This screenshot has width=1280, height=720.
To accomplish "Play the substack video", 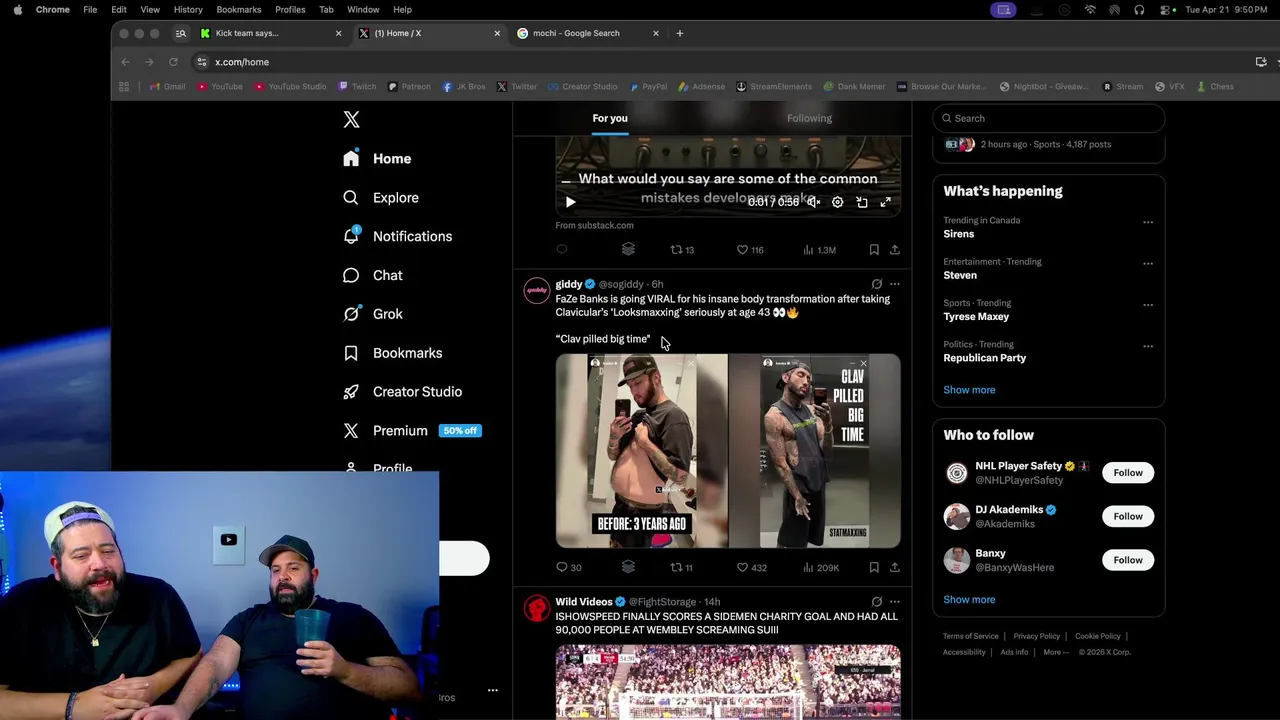I will [x=570, y=202].
